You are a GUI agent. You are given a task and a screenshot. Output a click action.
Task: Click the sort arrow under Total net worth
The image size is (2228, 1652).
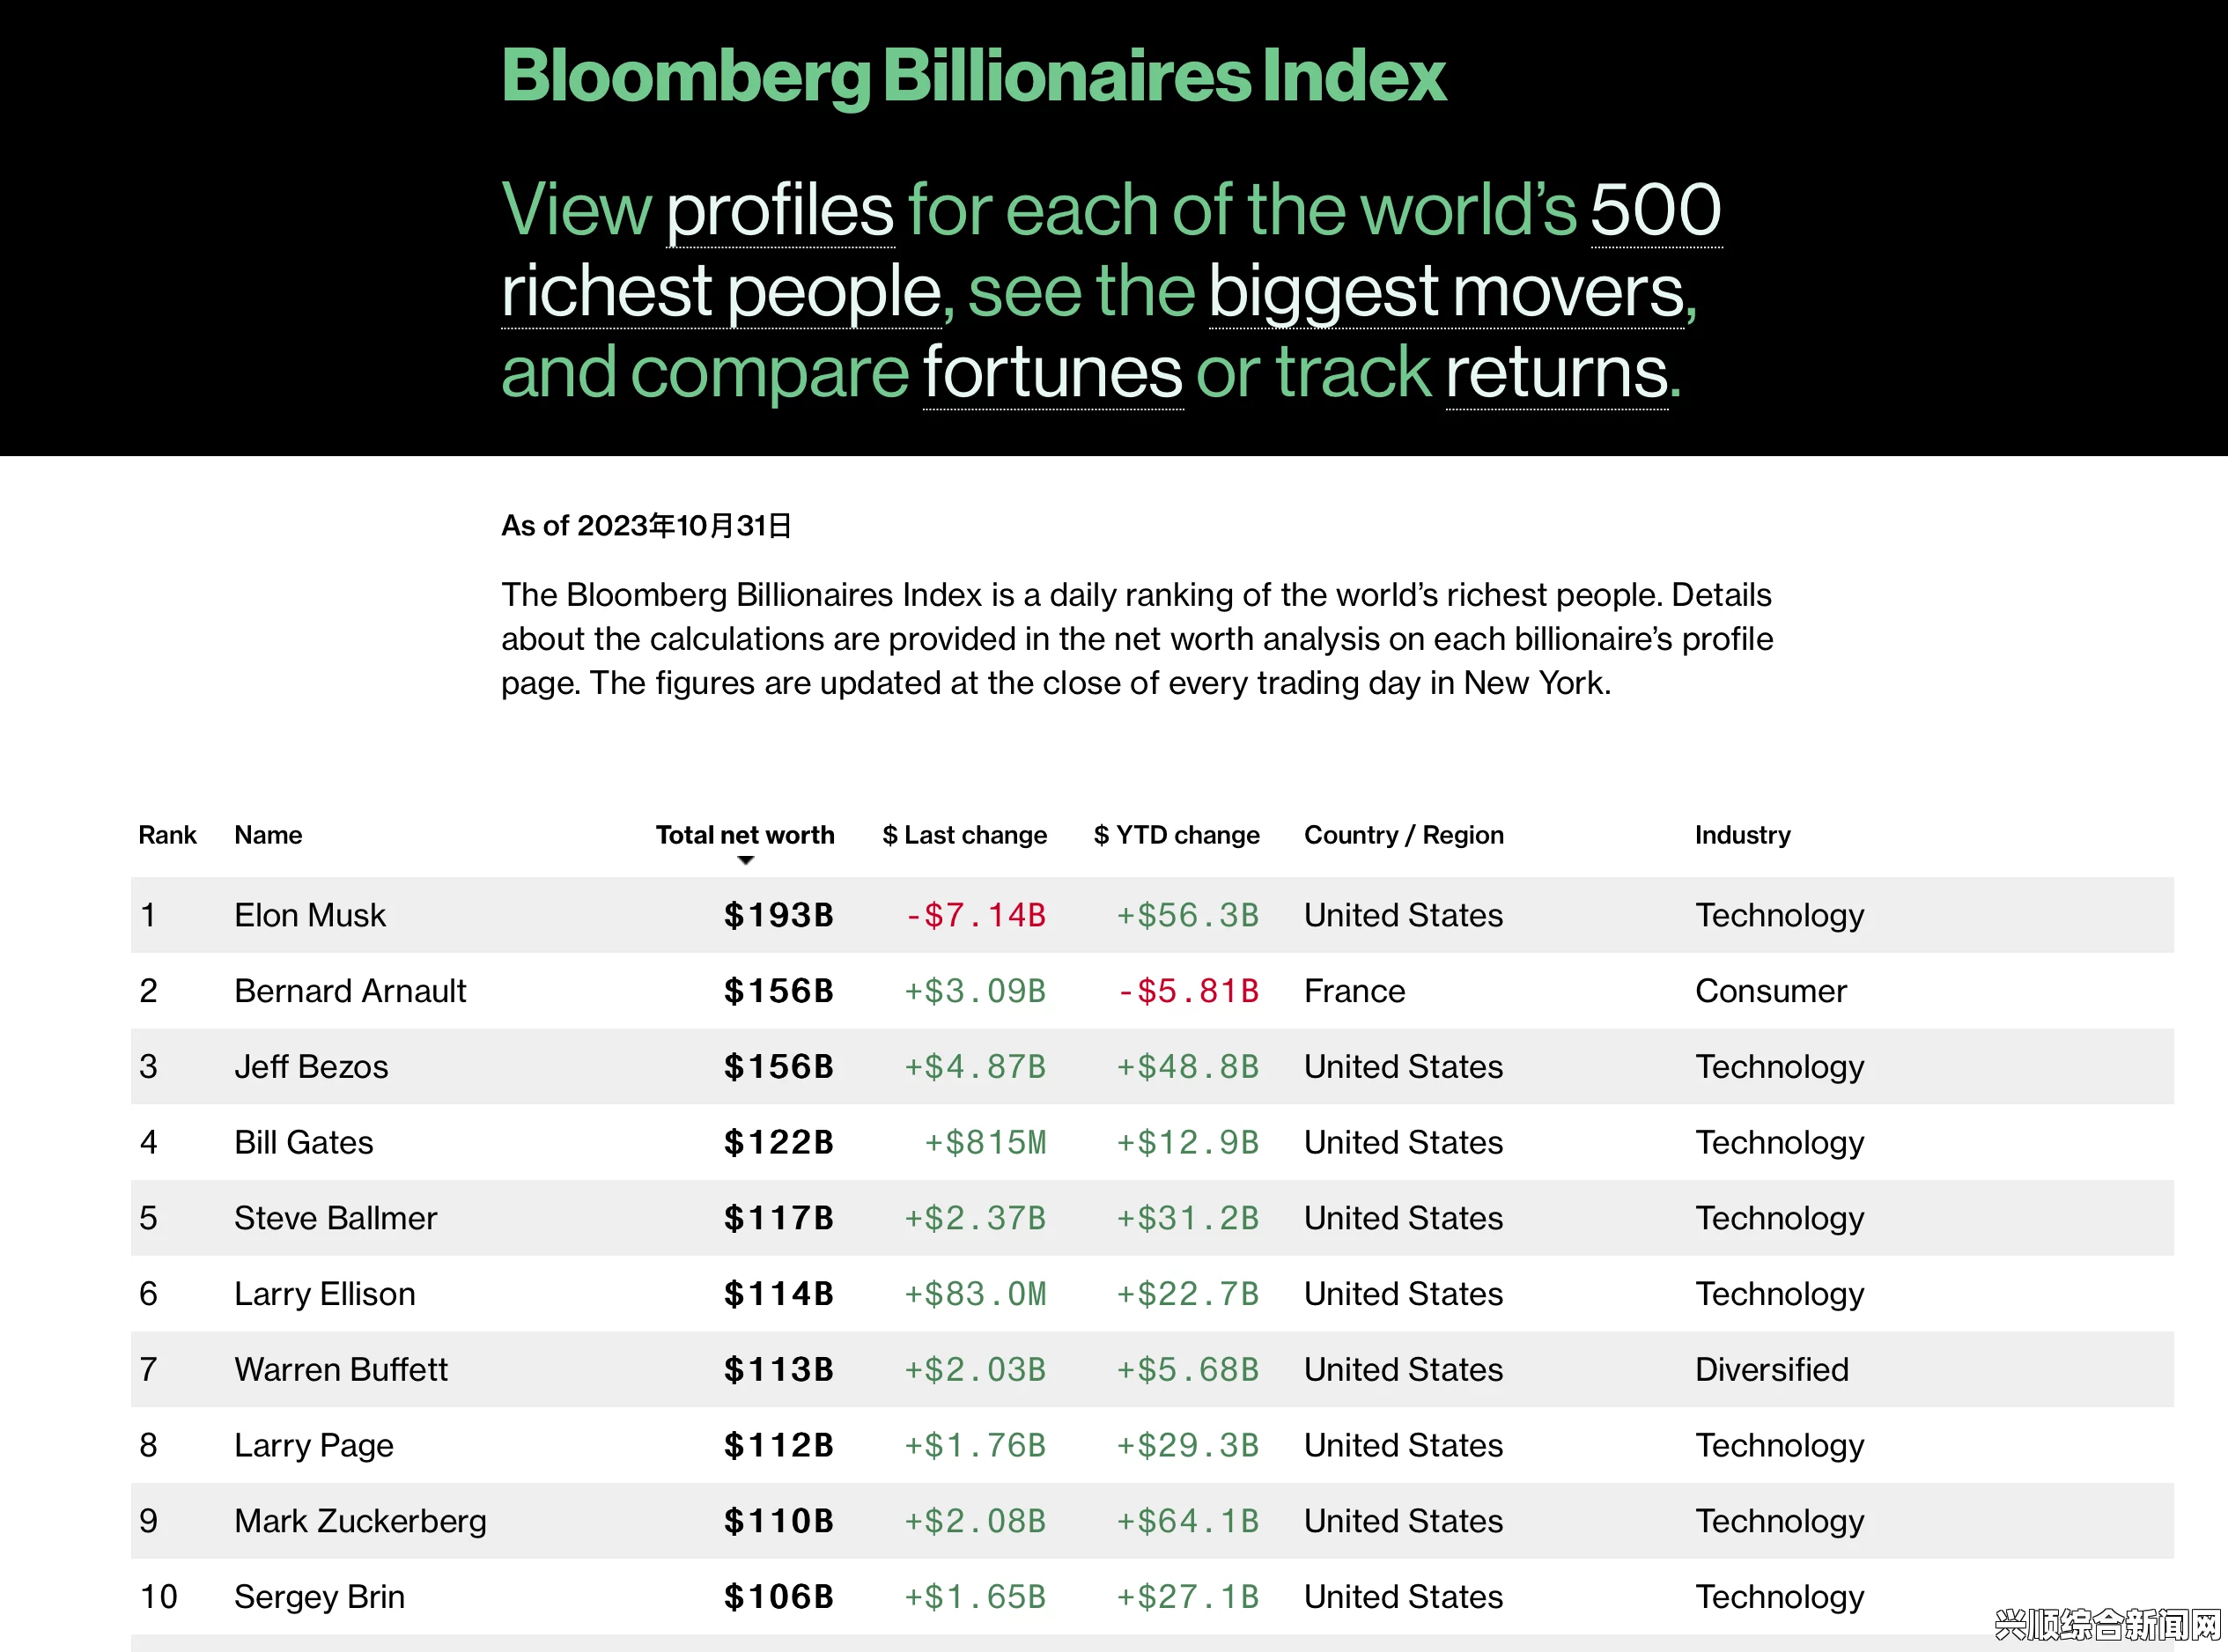[x=745, y=861]
